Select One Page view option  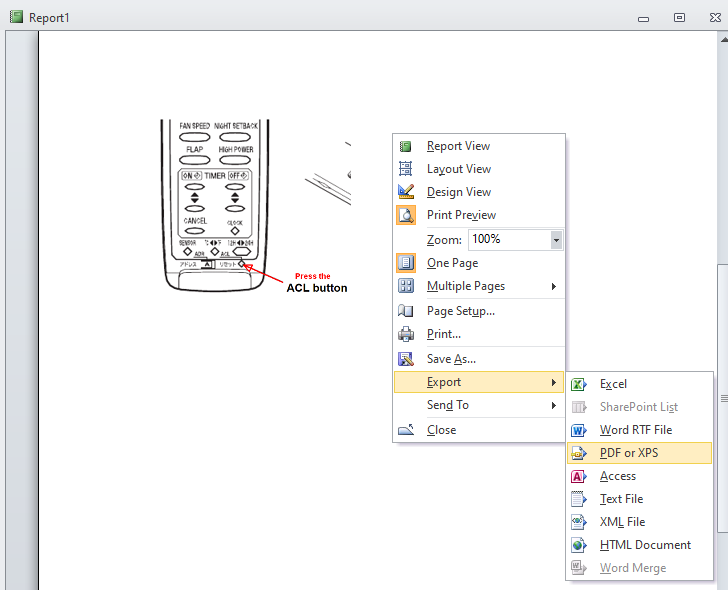(x=479, y=263)
